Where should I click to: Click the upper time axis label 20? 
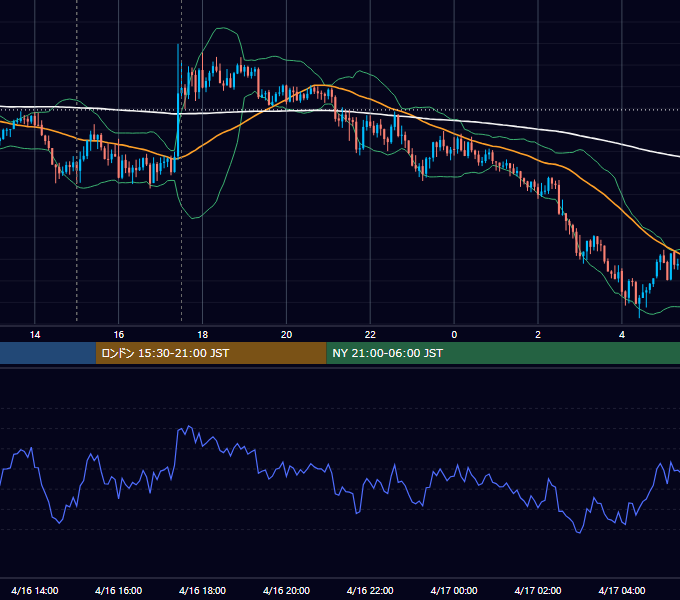286,335
